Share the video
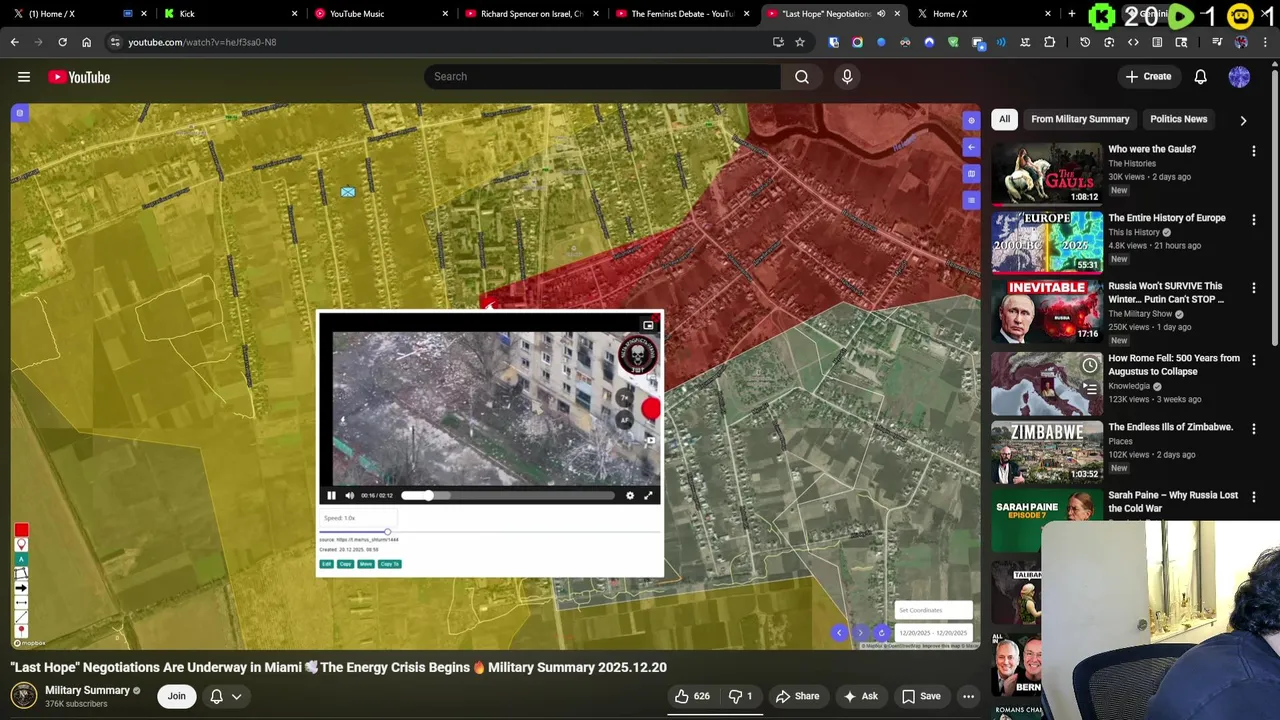The width and height of the screenshot is (1280, 720). pyautogui.click(x=797, y=696)
